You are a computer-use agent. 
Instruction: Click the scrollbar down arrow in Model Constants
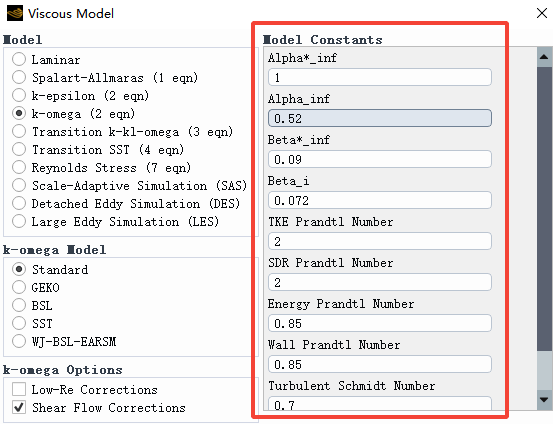(544, 400)
